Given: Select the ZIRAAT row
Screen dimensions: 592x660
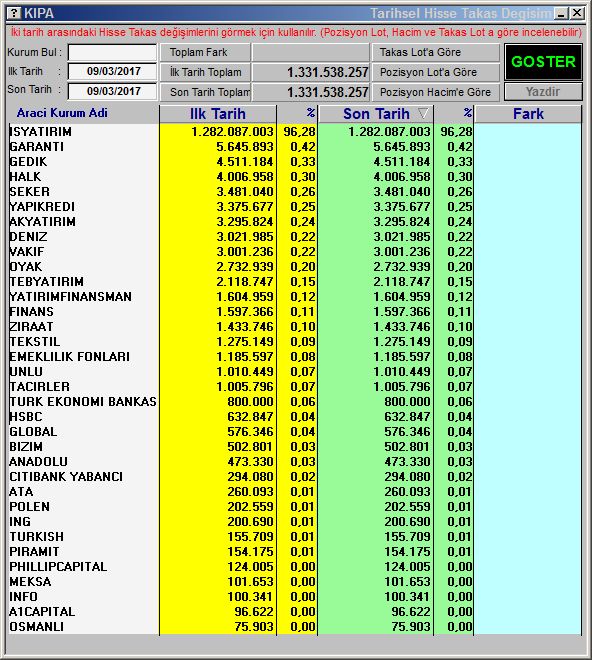Looking at the screenshot, I should (295, 327).
